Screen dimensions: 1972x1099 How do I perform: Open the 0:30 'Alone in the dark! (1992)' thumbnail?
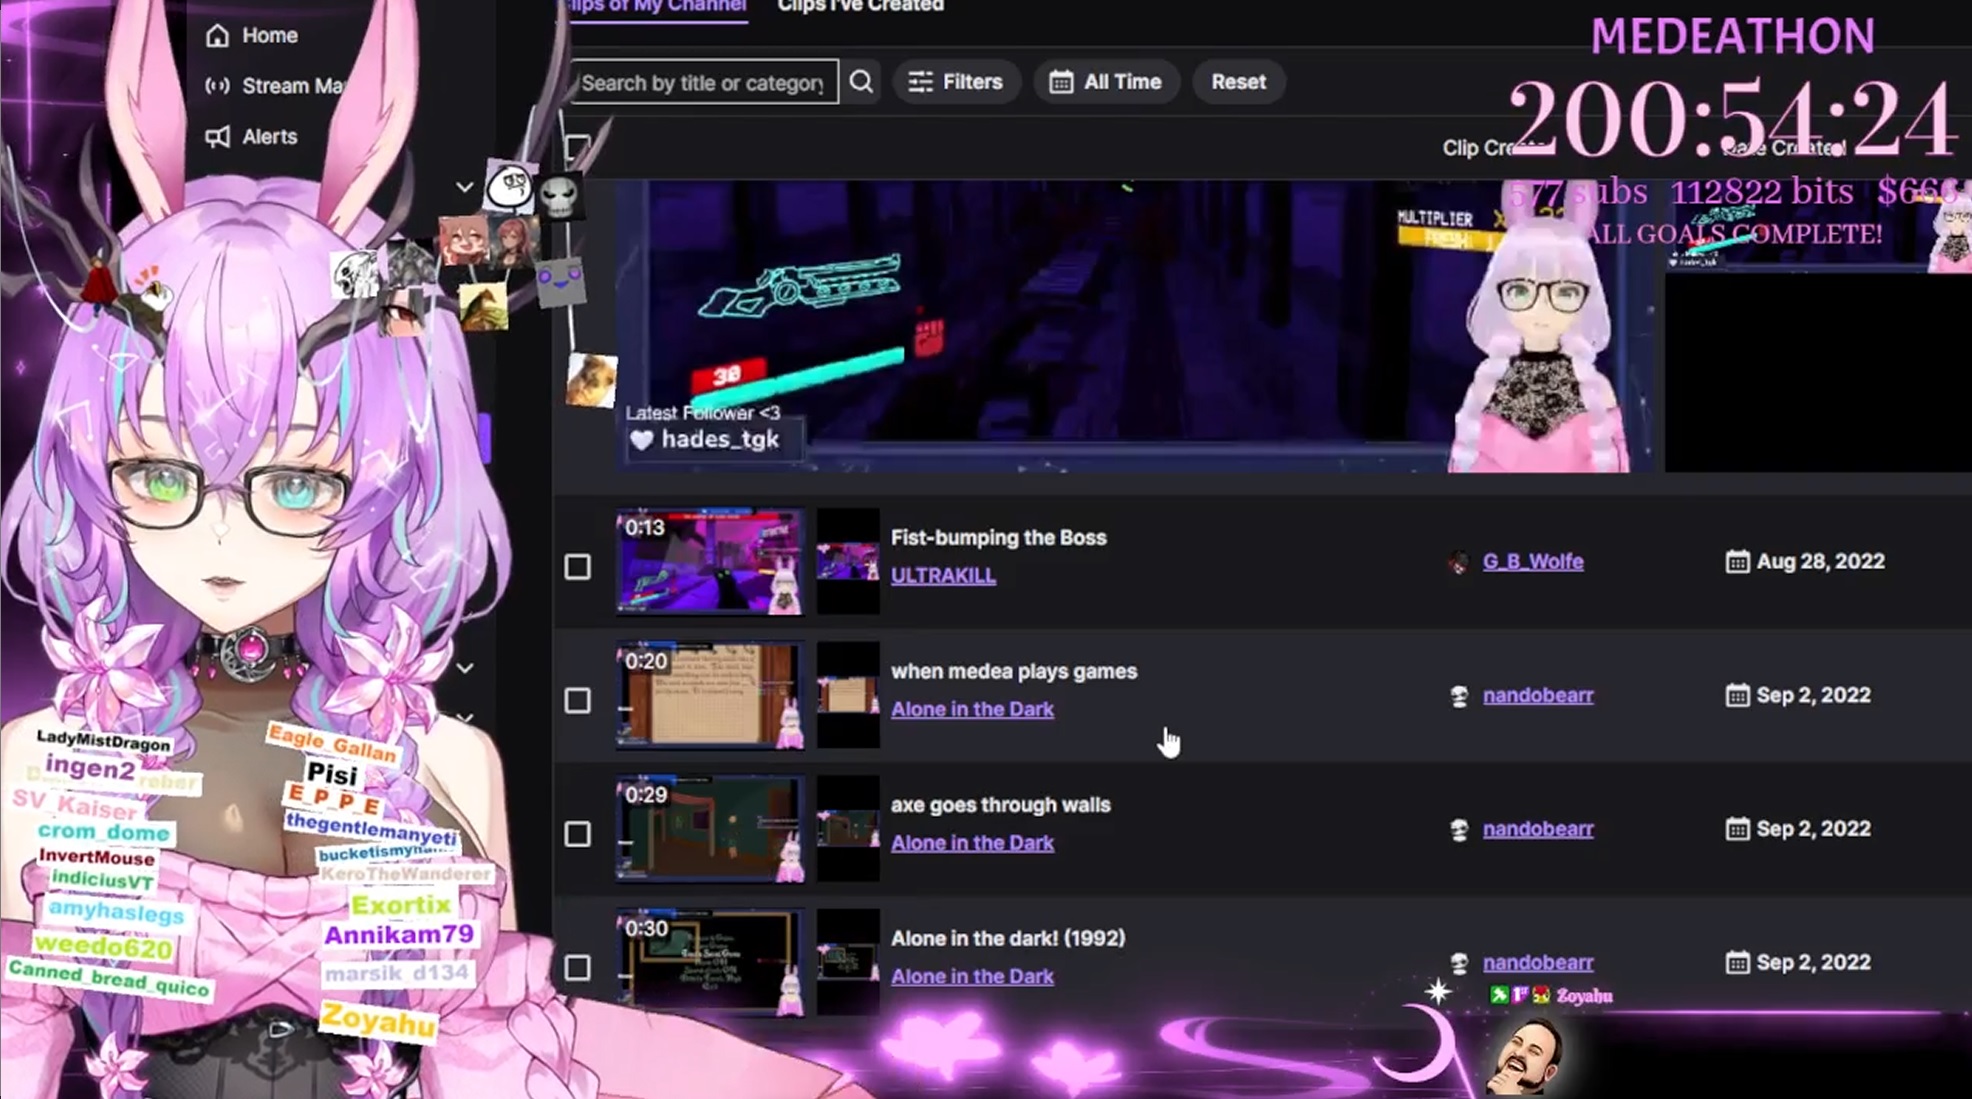[x=710, y=962]
